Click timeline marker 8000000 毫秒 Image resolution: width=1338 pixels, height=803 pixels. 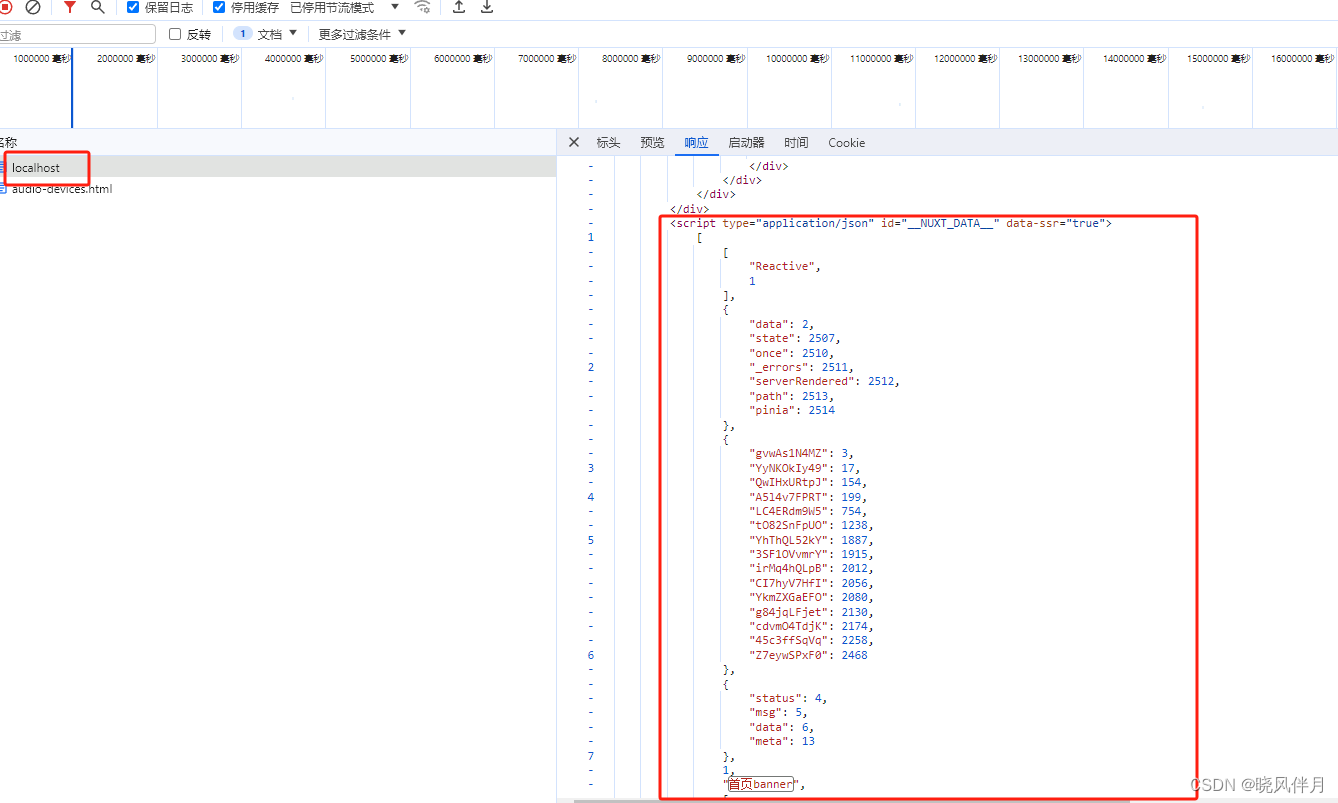(x=631, y=59)
